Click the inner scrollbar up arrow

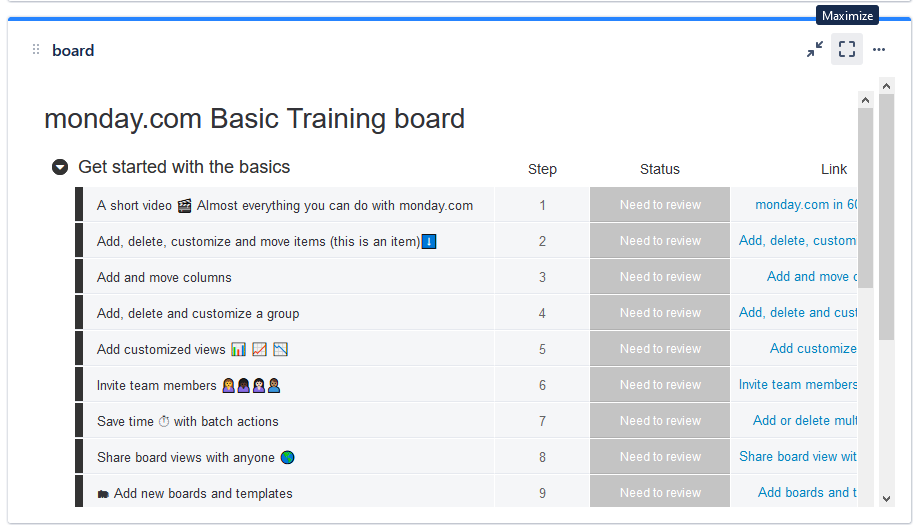[865, 100]
